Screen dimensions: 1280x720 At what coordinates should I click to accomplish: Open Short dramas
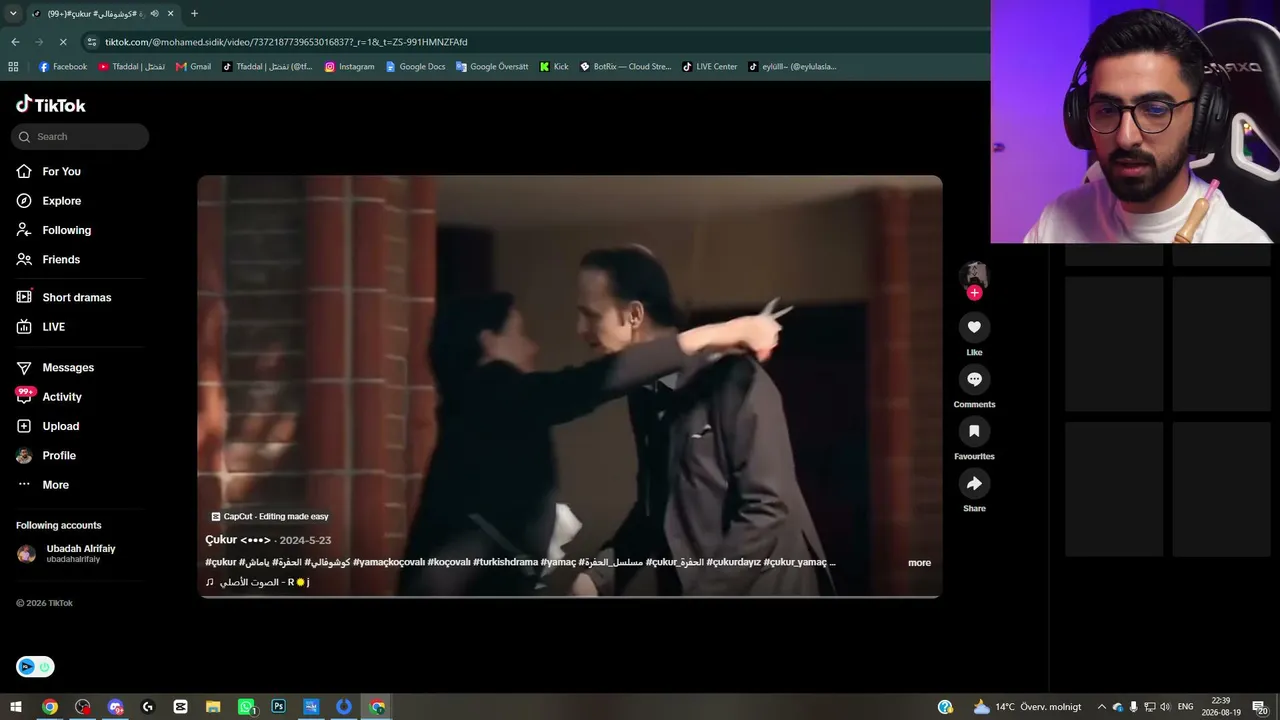64,297
